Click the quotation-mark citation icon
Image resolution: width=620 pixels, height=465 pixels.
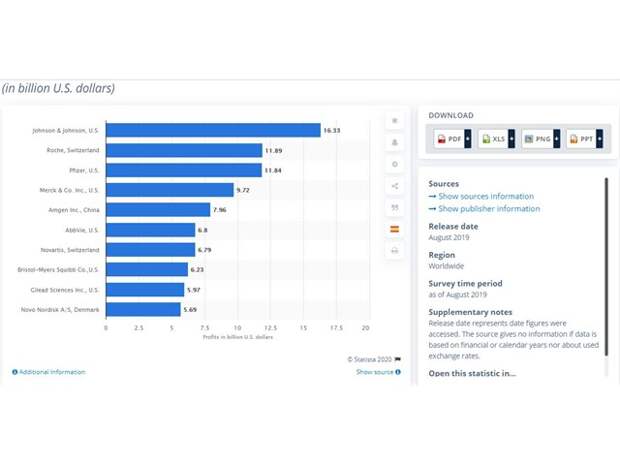tap(394, 208)
